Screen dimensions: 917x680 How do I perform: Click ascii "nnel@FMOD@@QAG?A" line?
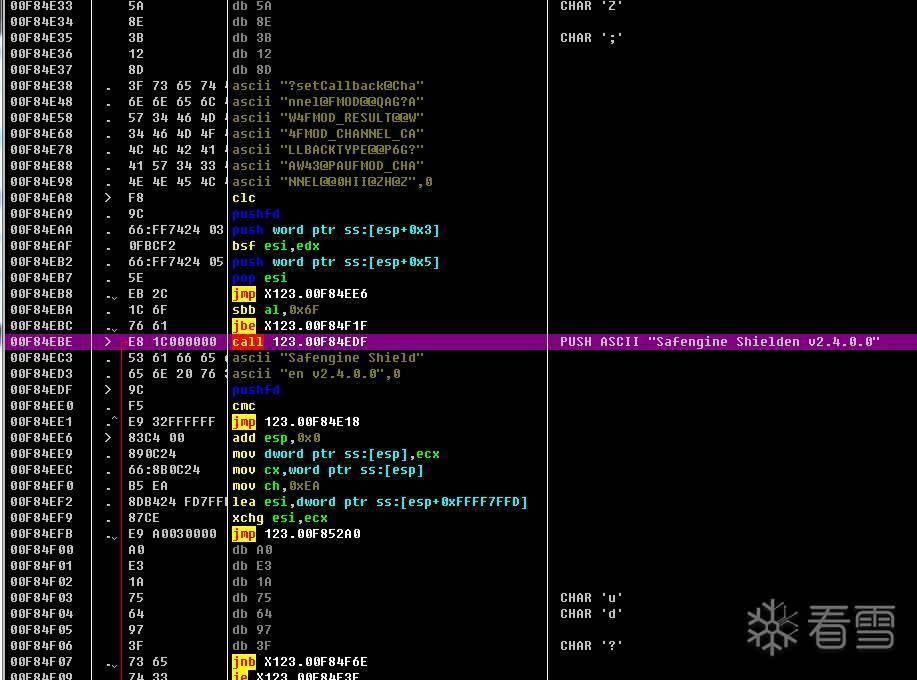tap(328, 102)
